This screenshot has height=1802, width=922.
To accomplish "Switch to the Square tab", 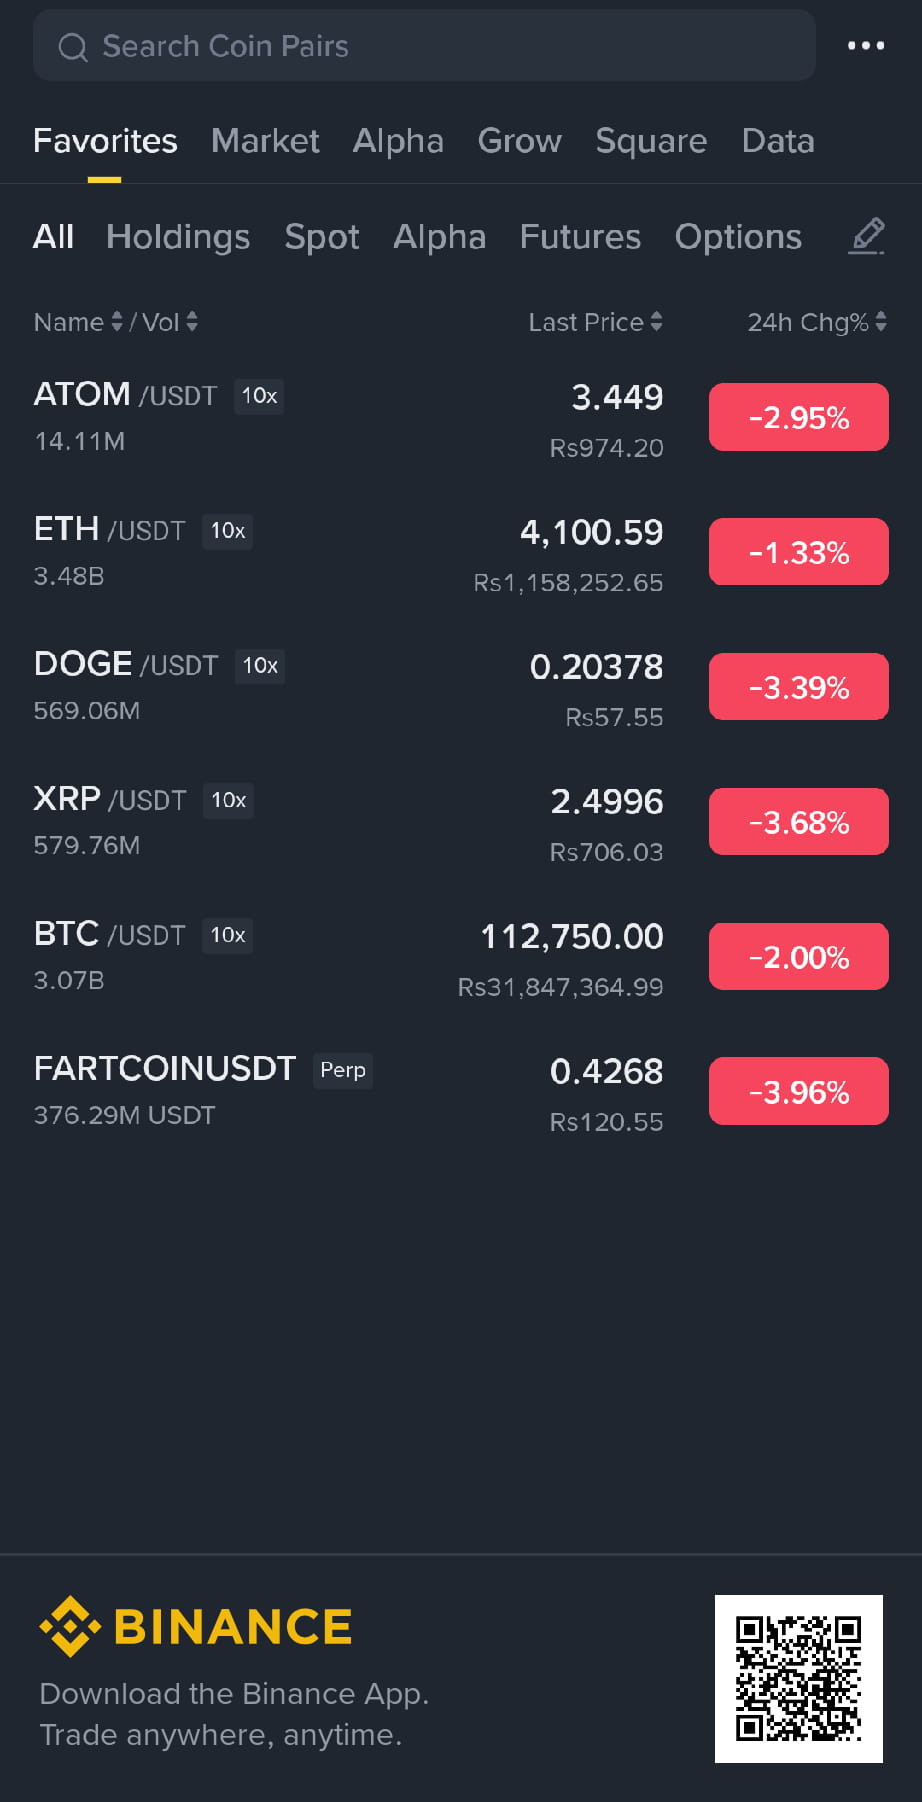I will click(x=651, y=141).
